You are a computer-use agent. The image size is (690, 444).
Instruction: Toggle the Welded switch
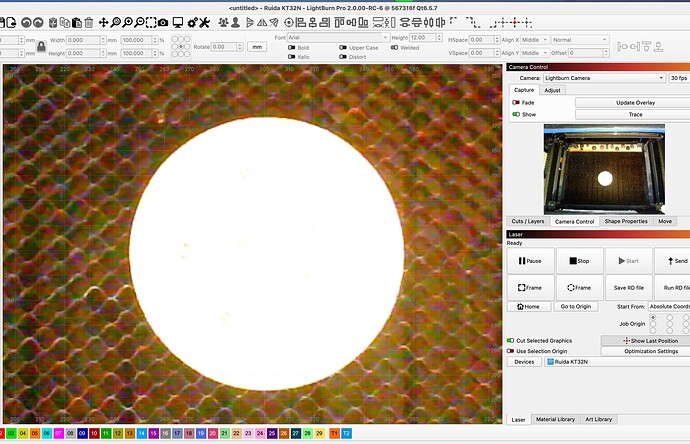pos(394,48)
